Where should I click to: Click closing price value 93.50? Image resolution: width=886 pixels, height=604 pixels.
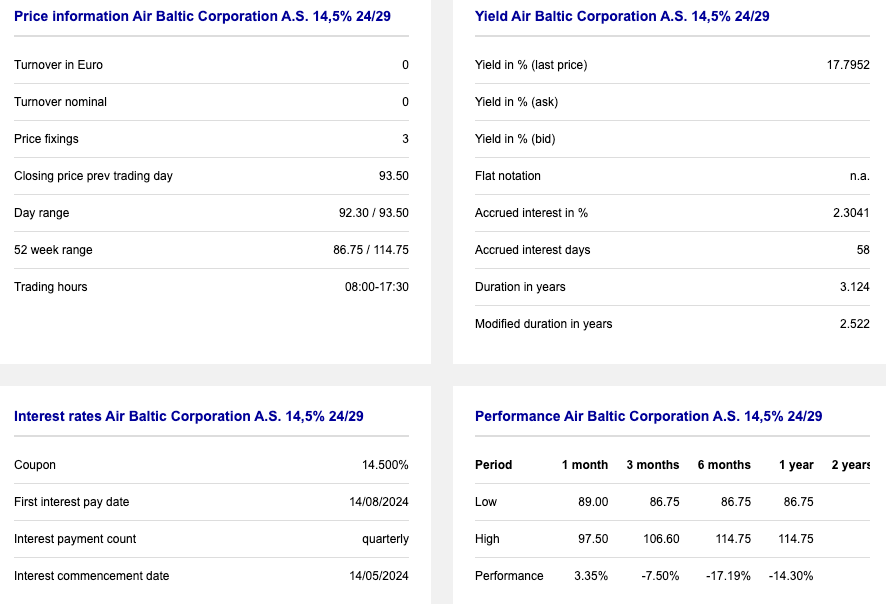394,176
